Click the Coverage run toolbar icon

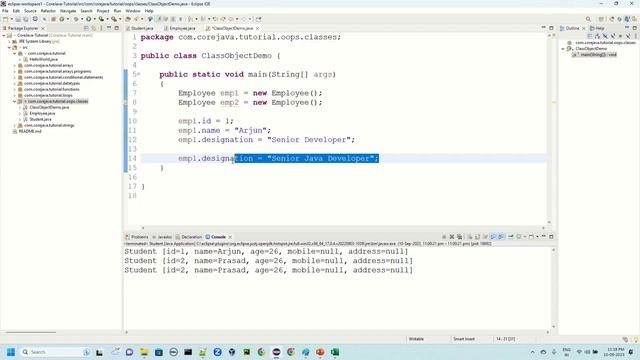click(x=101, y=19)
